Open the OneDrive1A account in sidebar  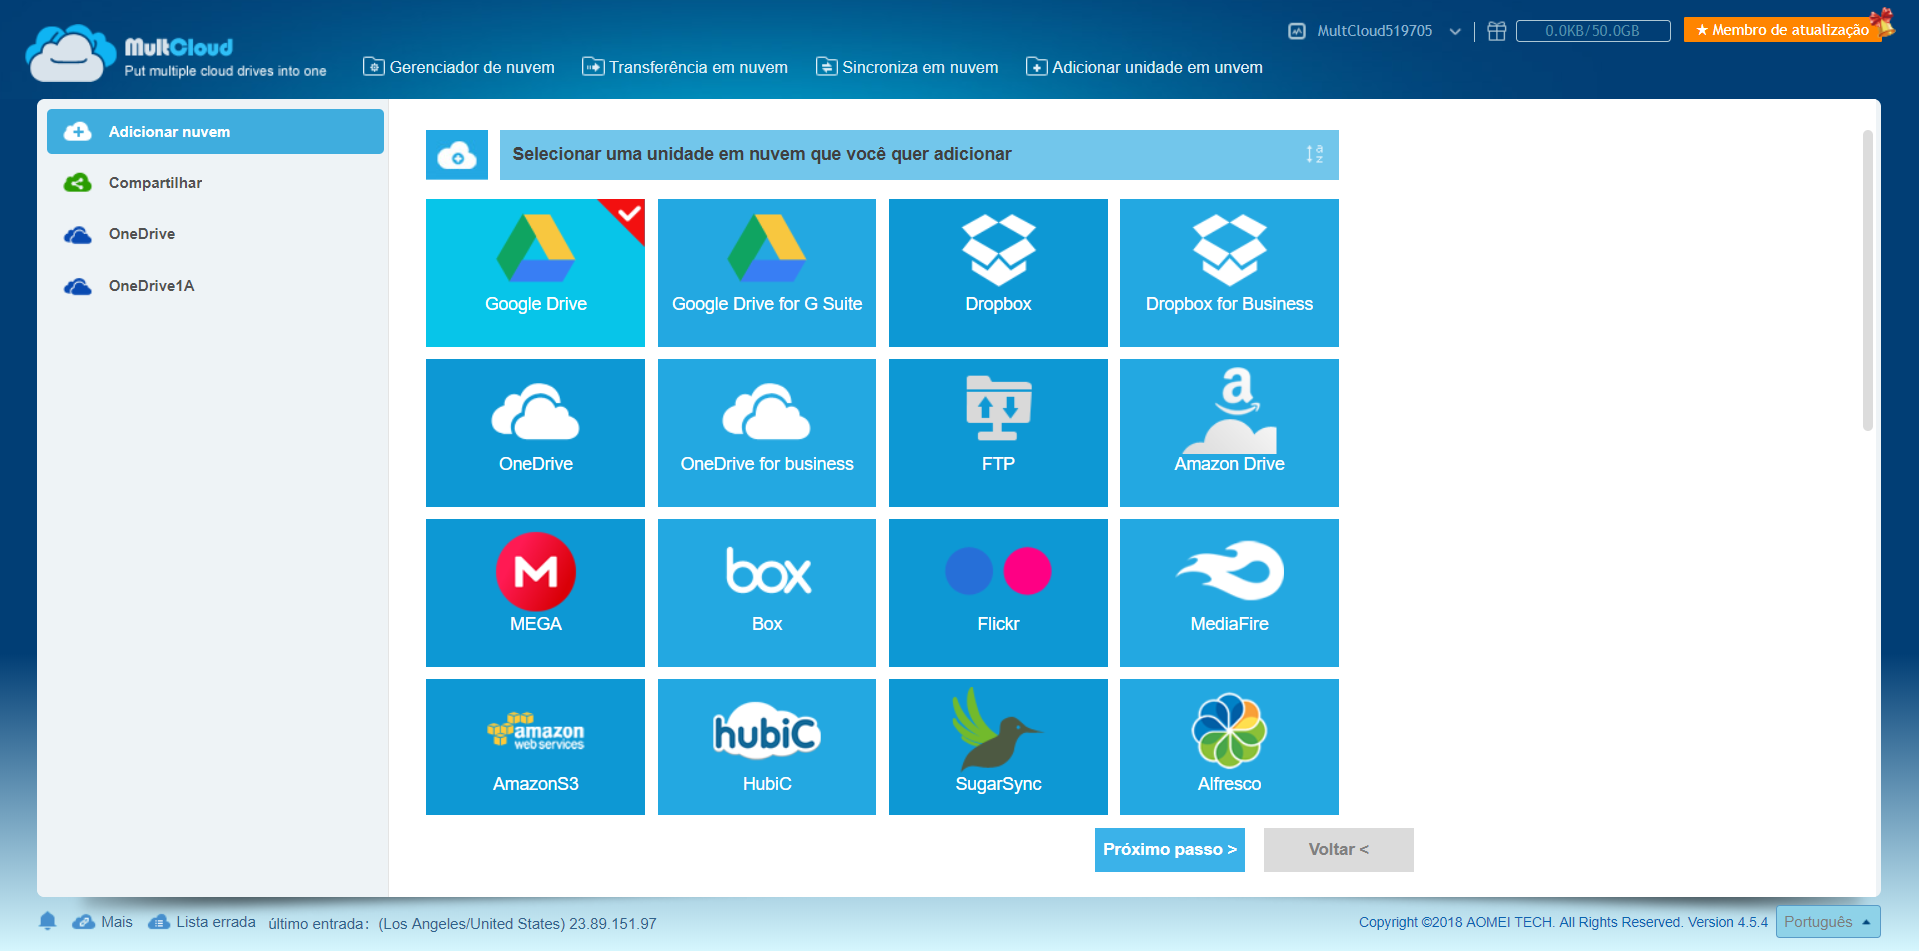(x=215, y=286)
